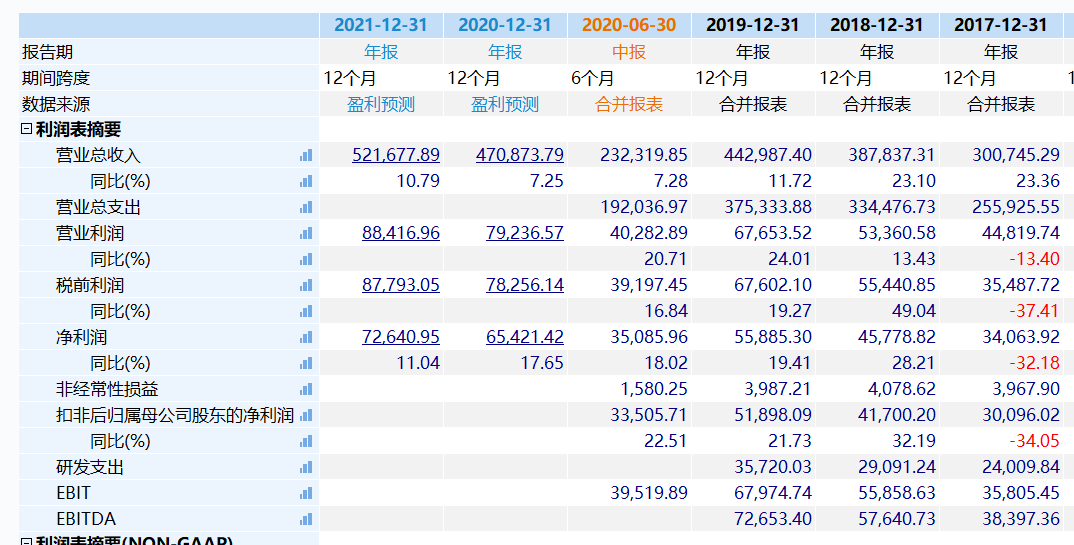Click orange 合并报表 under 2020-06-30
1074x545 pixels.
pyautogui.click(x=629, y=104)
